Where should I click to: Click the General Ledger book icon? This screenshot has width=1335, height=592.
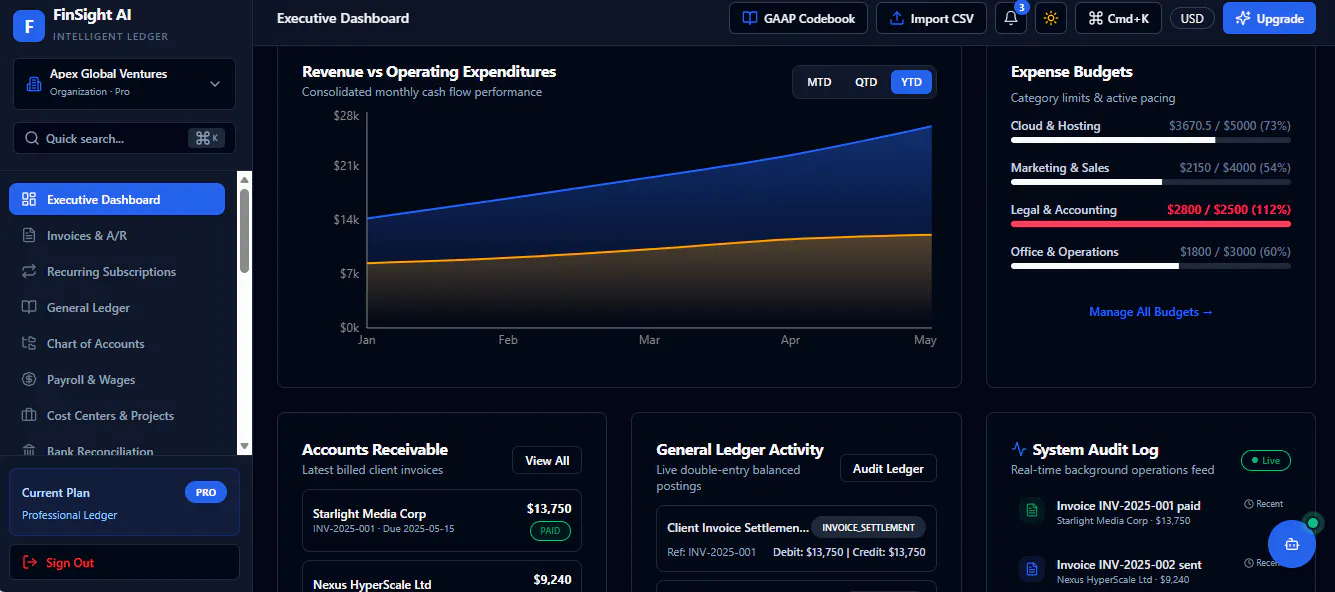coord(29,308)
